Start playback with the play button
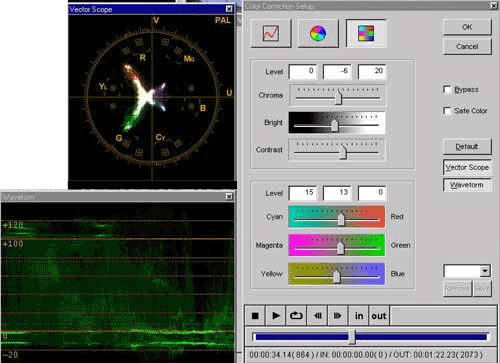Viewport: 500px width, 363px height. coord(276,316)
